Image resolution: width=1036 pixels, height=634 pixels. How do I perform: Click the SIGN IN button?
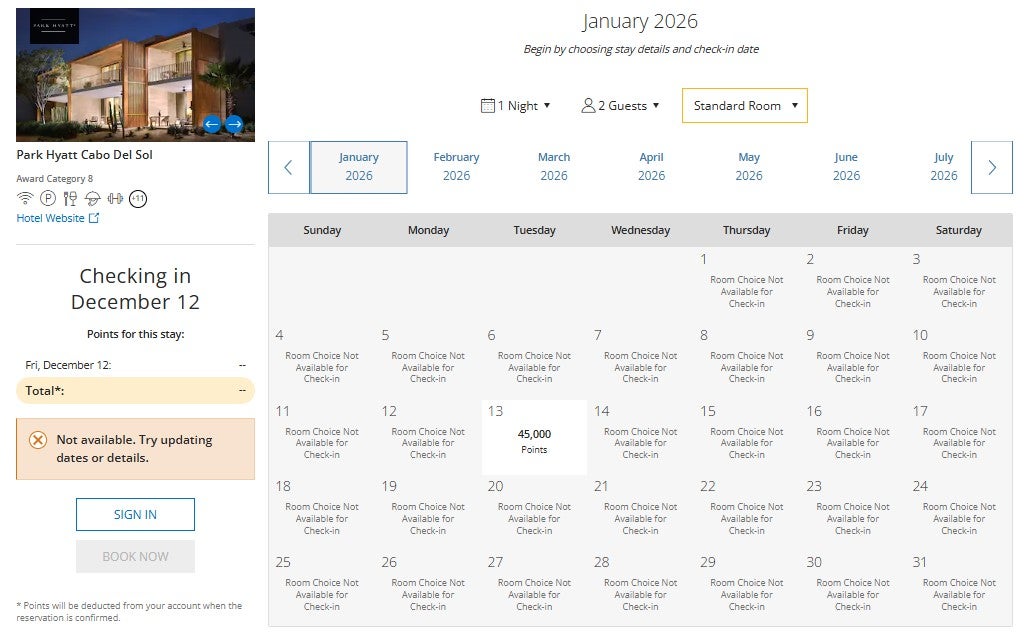135,515
